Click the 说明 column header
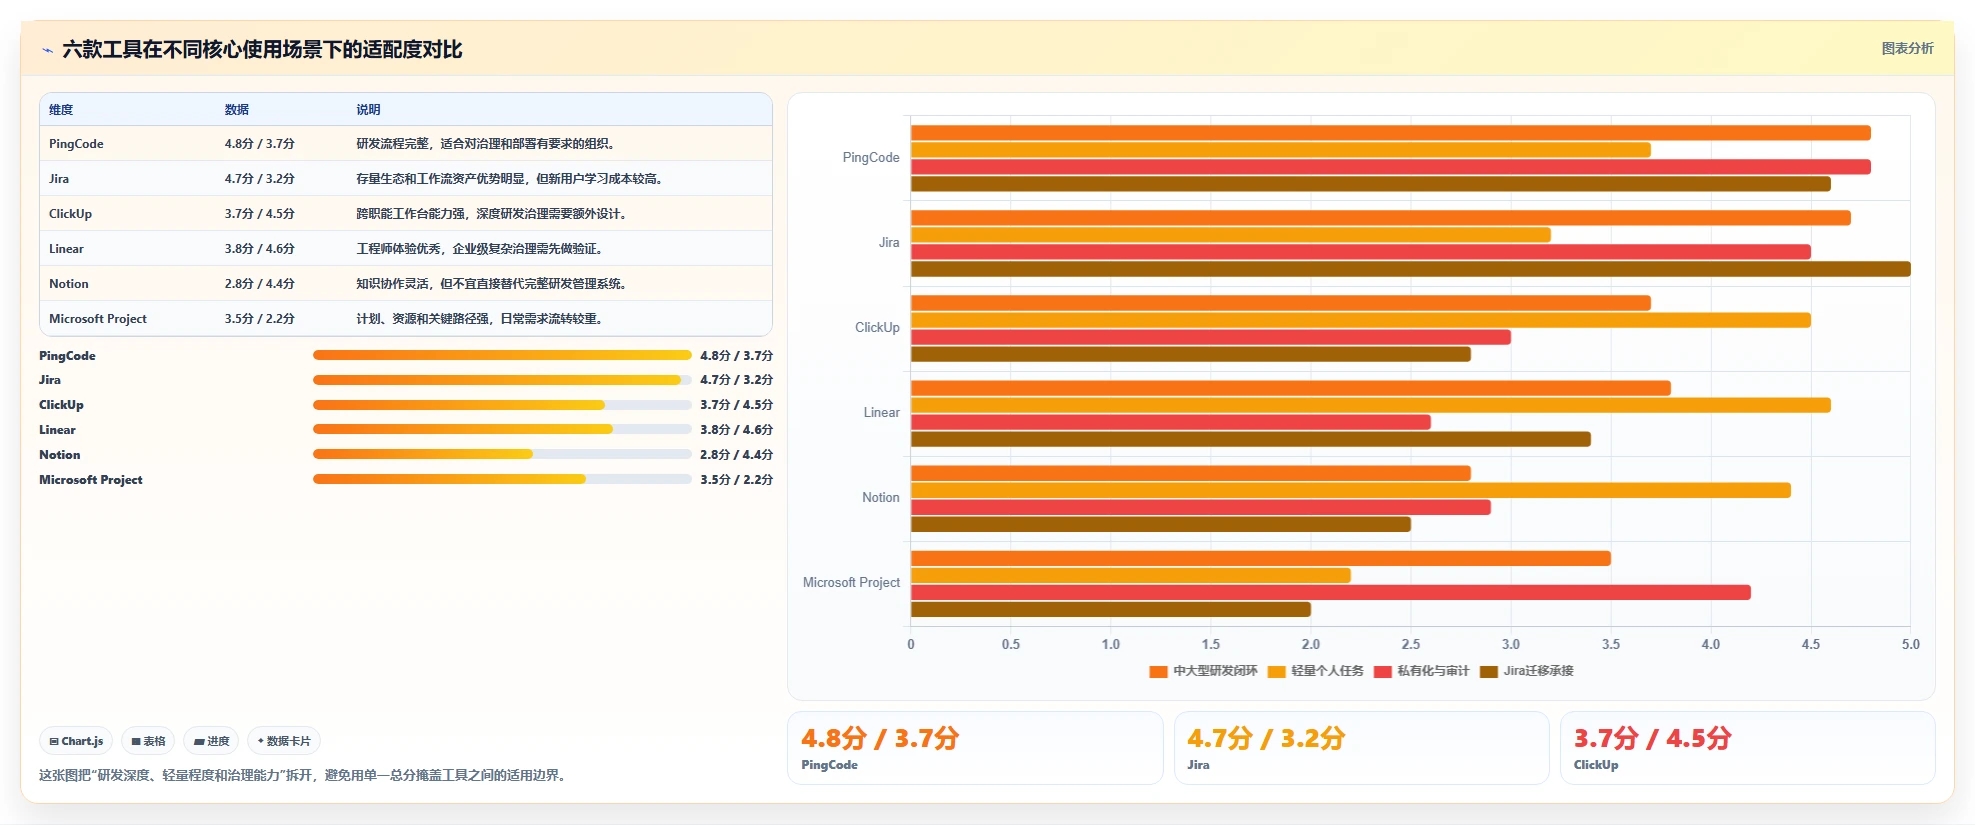The width and height of the screenshot is (1975, 825). [x=368, y=110]
